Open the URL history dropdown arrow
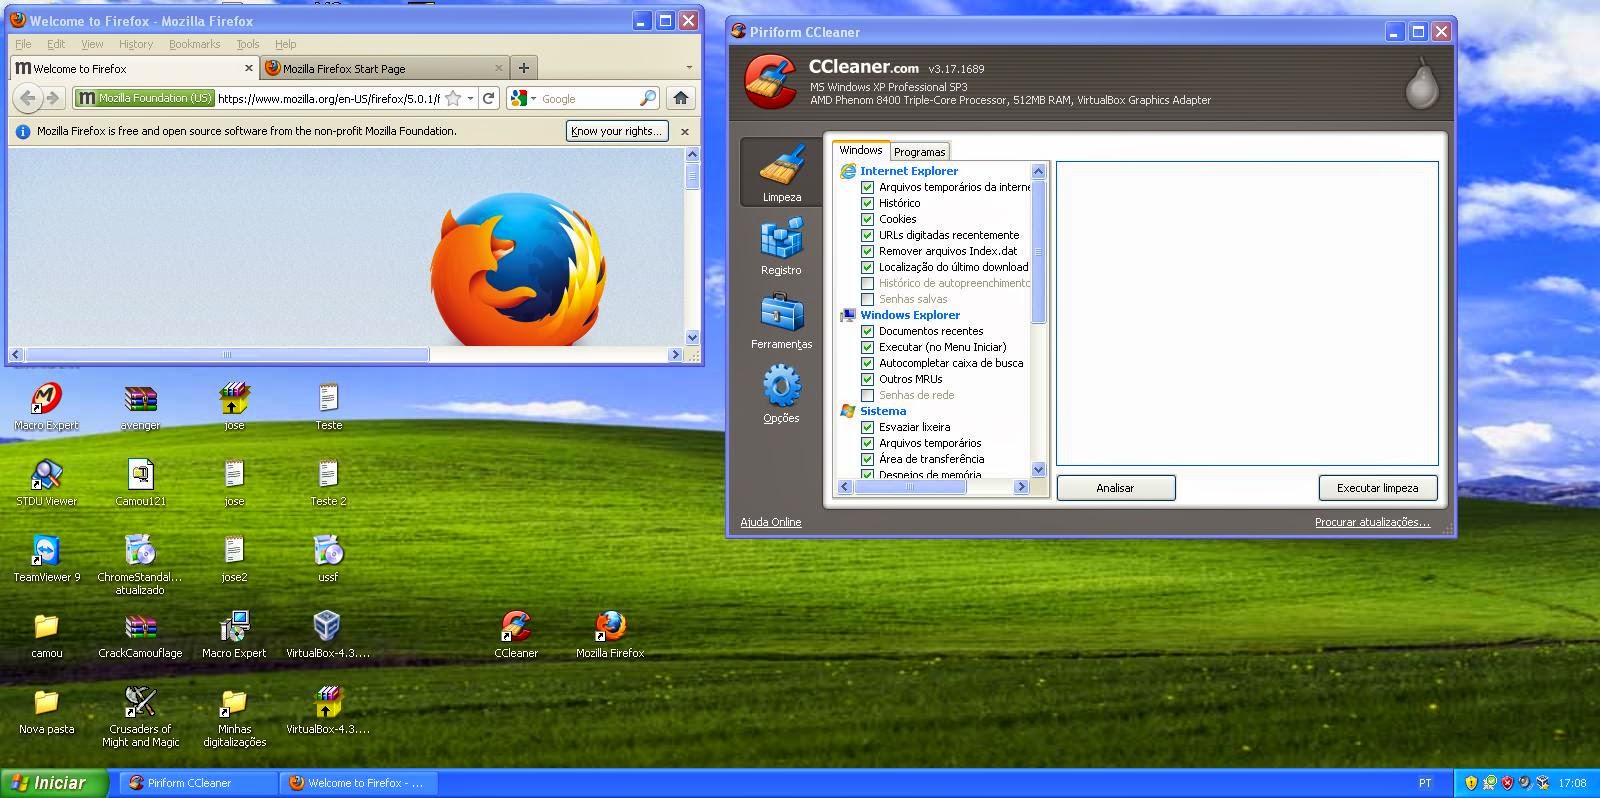 click(x=470, y=98)
